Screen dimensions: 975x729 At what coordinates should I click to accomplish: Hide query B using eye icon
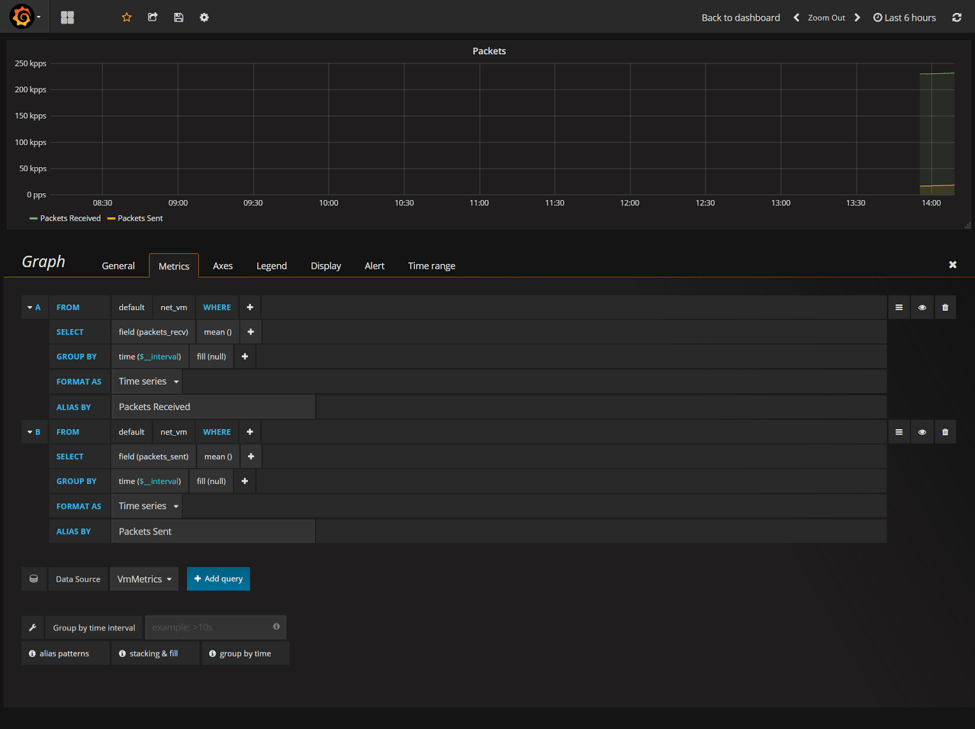pos(922,432)
